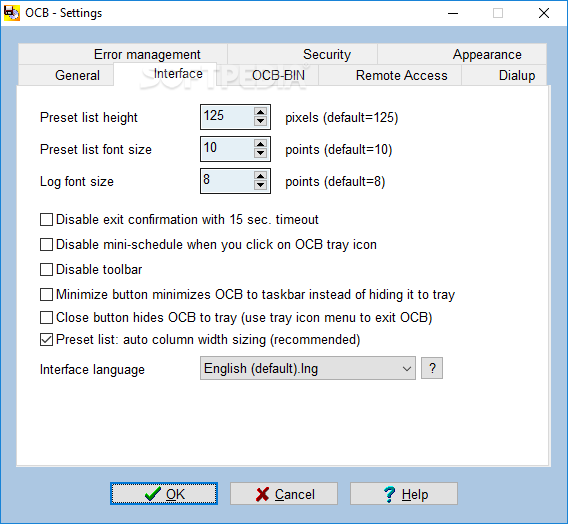Click the 'Preset list font size' label
Image resolution: width=568 pixels, height=524 pixels.
pyautogui.click(x=96, y=150)
